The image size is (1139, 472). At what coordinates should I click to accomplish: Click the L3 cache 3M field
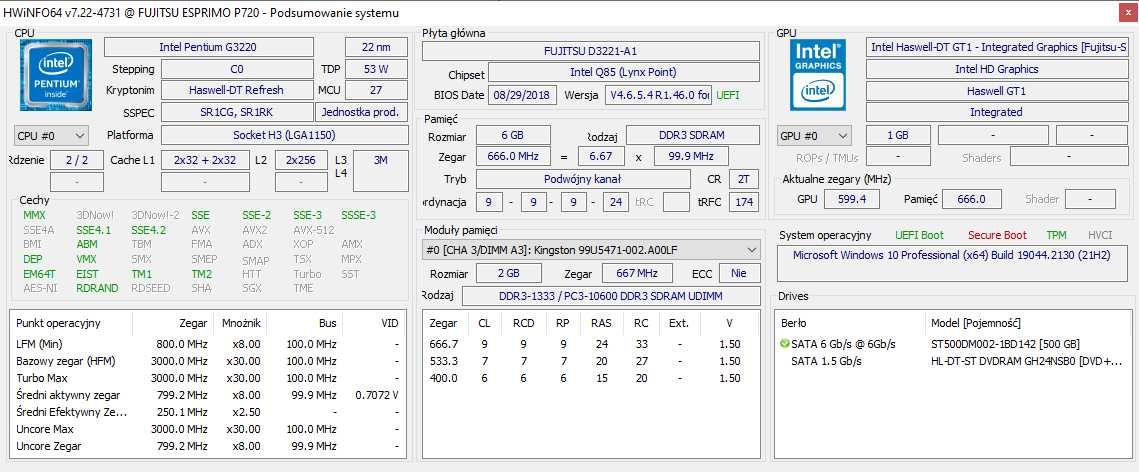[x=381, y=171]
